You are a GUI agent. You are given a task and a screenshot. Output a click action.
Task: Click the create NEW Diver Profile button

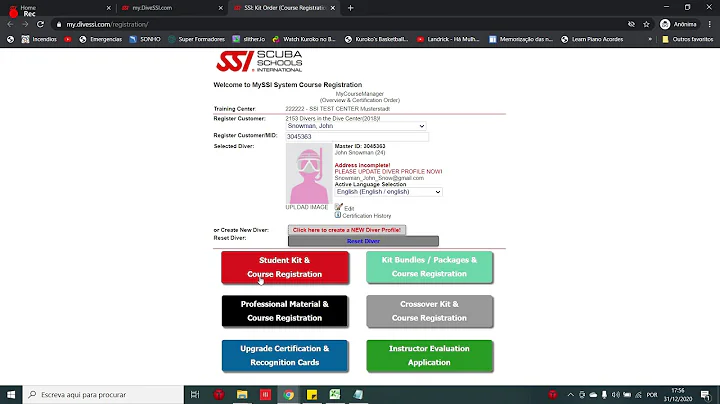point(347,230)
